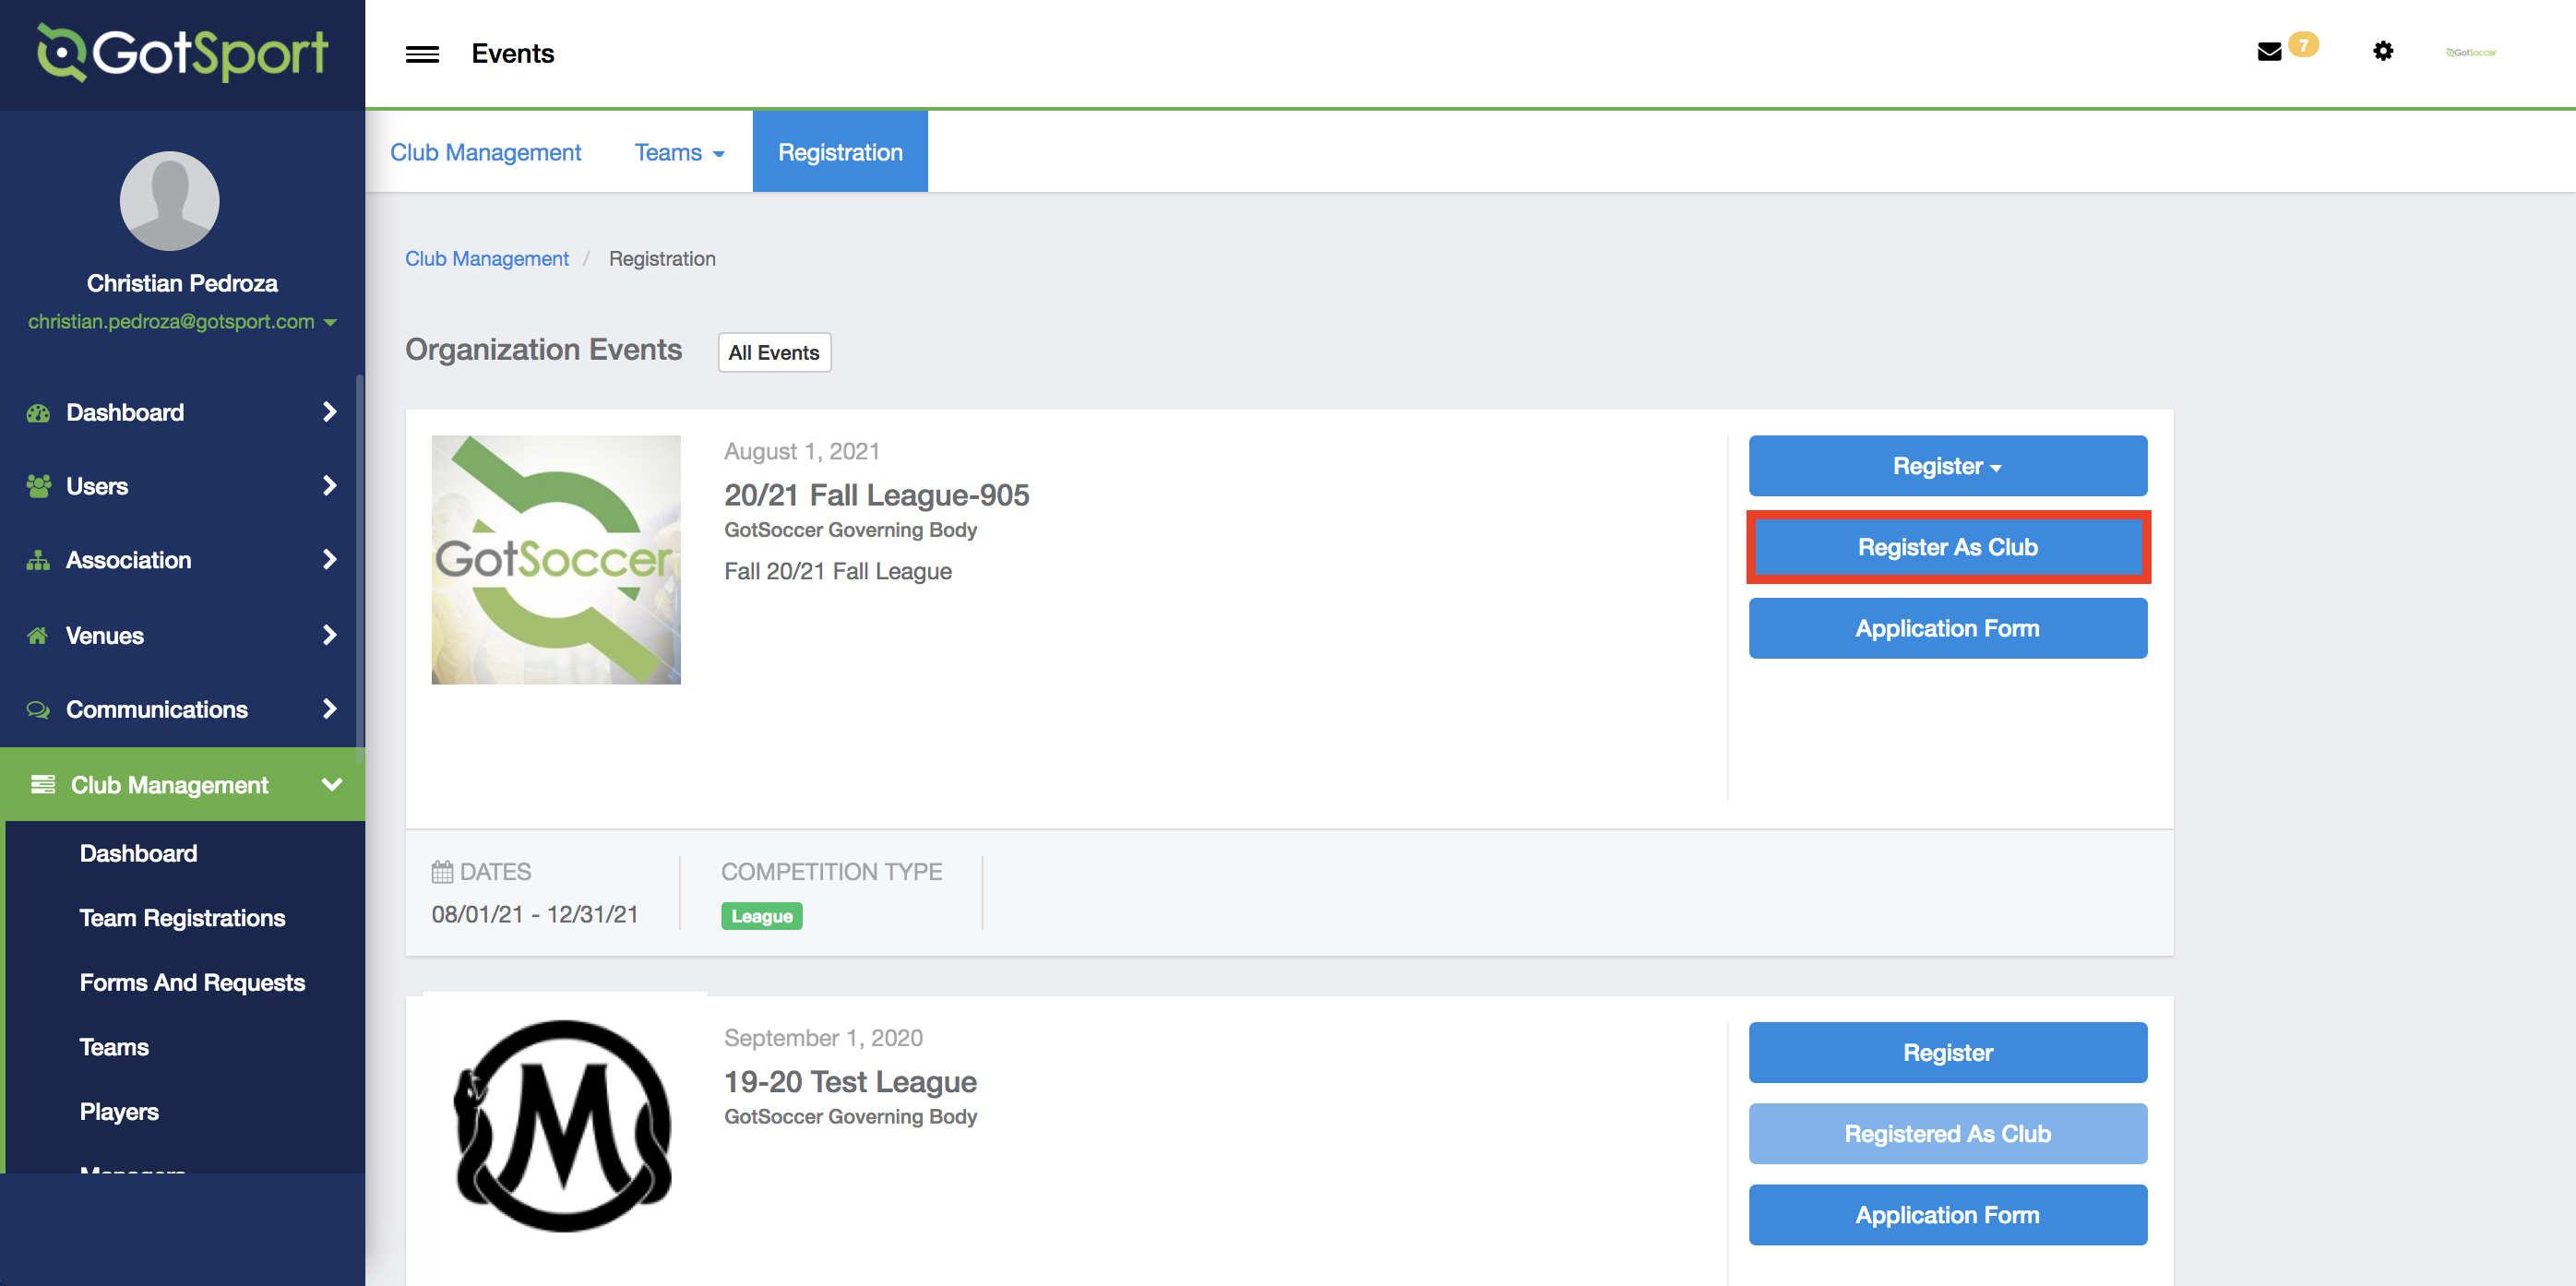This screenshot has height=1286, width=2576.
Task: Open Team Registrations in the sidebar
Action: point(182,918)
